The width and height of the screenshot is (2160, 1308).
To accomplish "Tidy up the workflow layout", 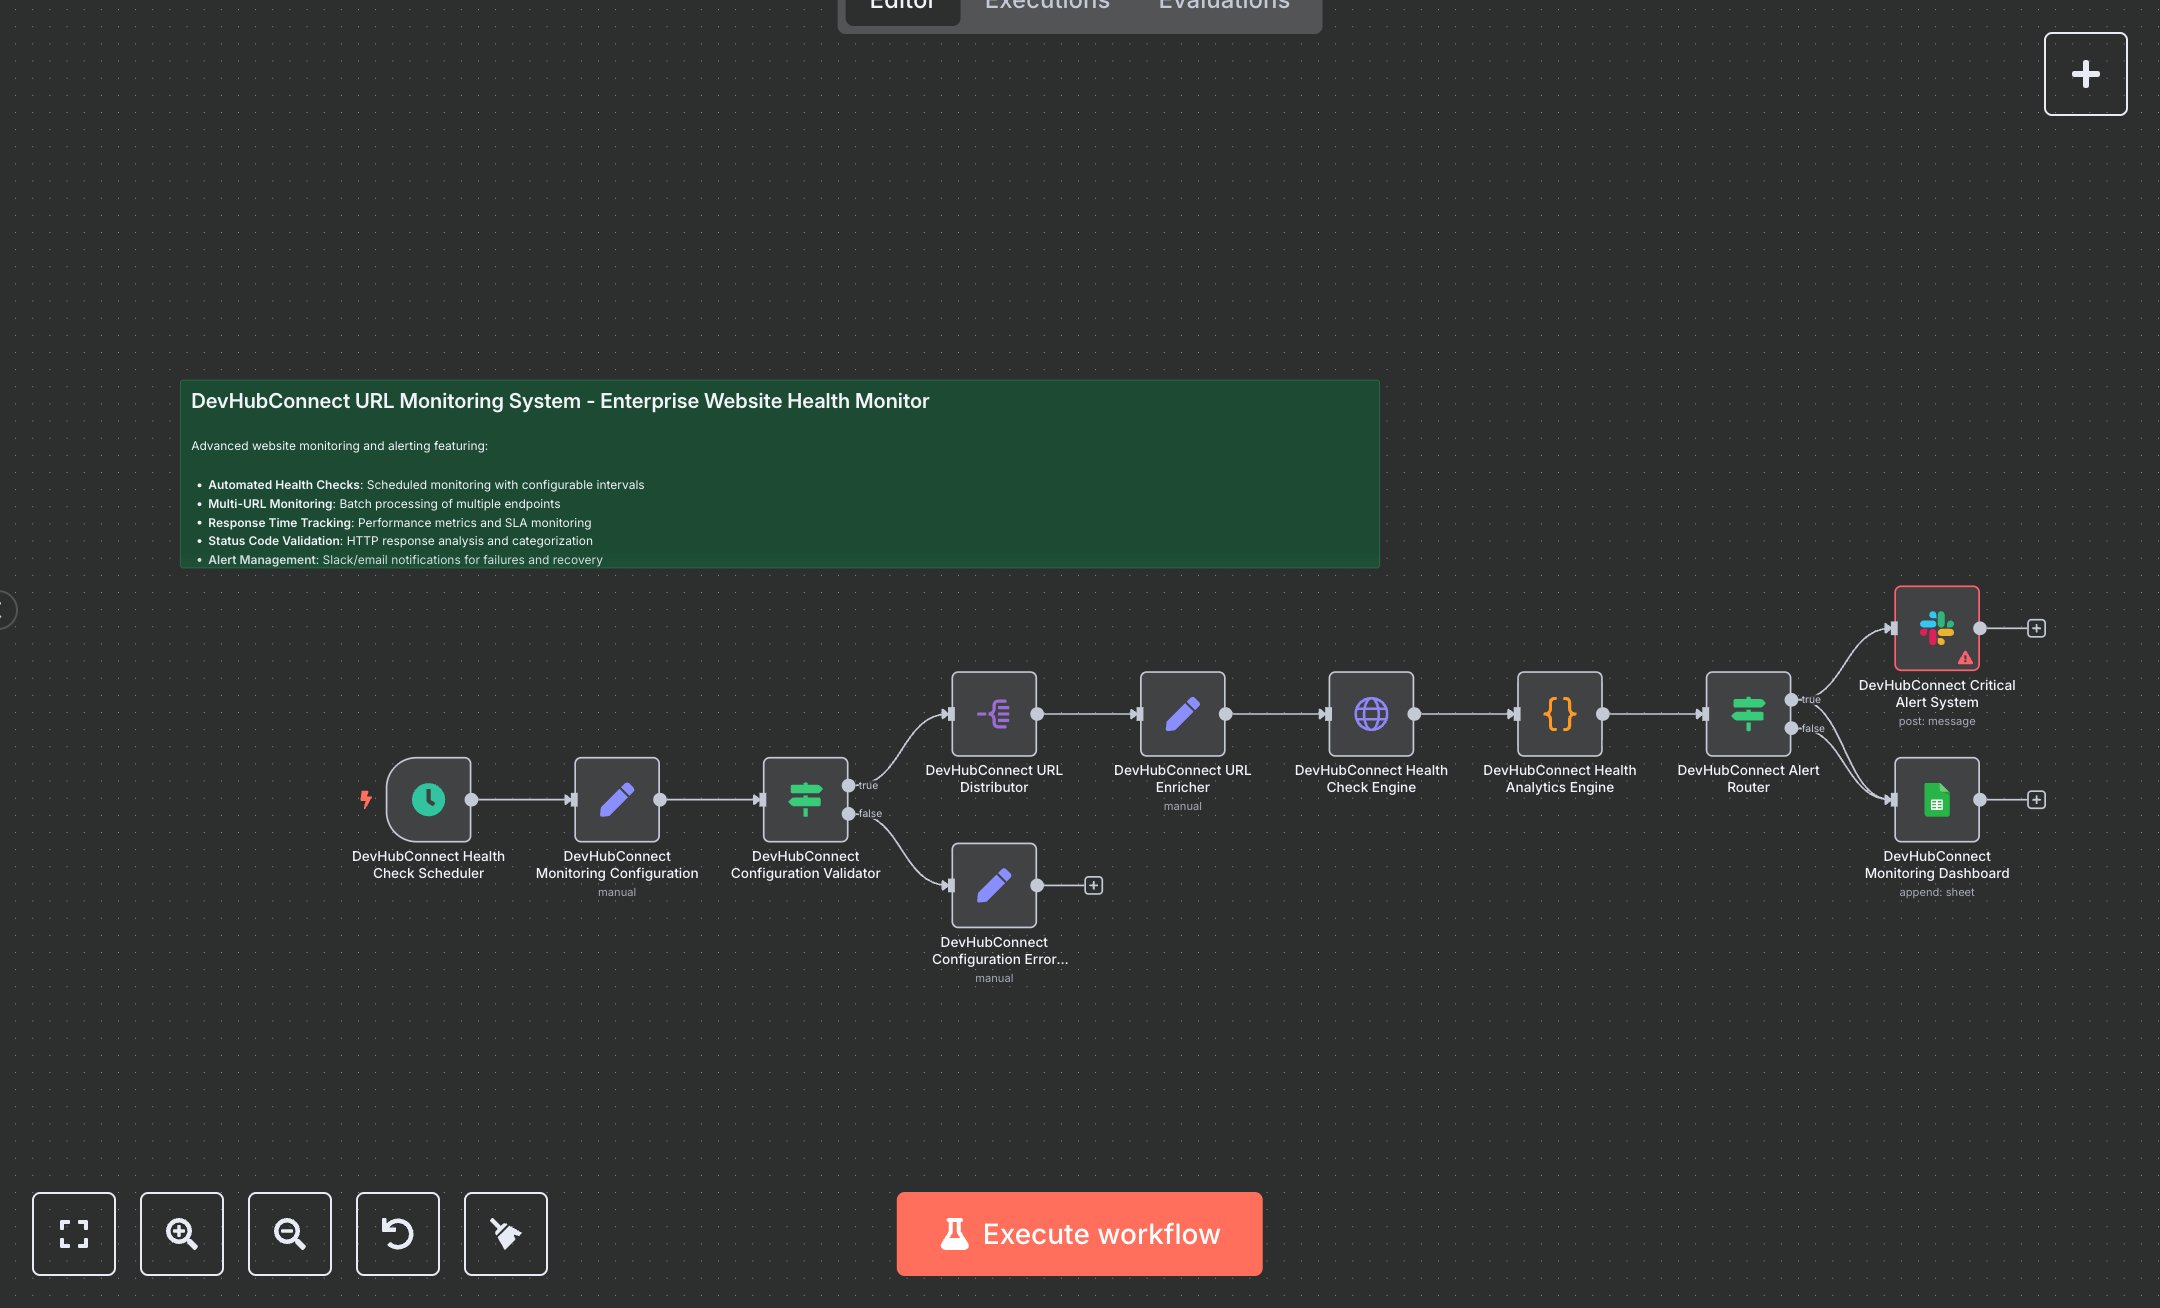I will pos(505,1234).
